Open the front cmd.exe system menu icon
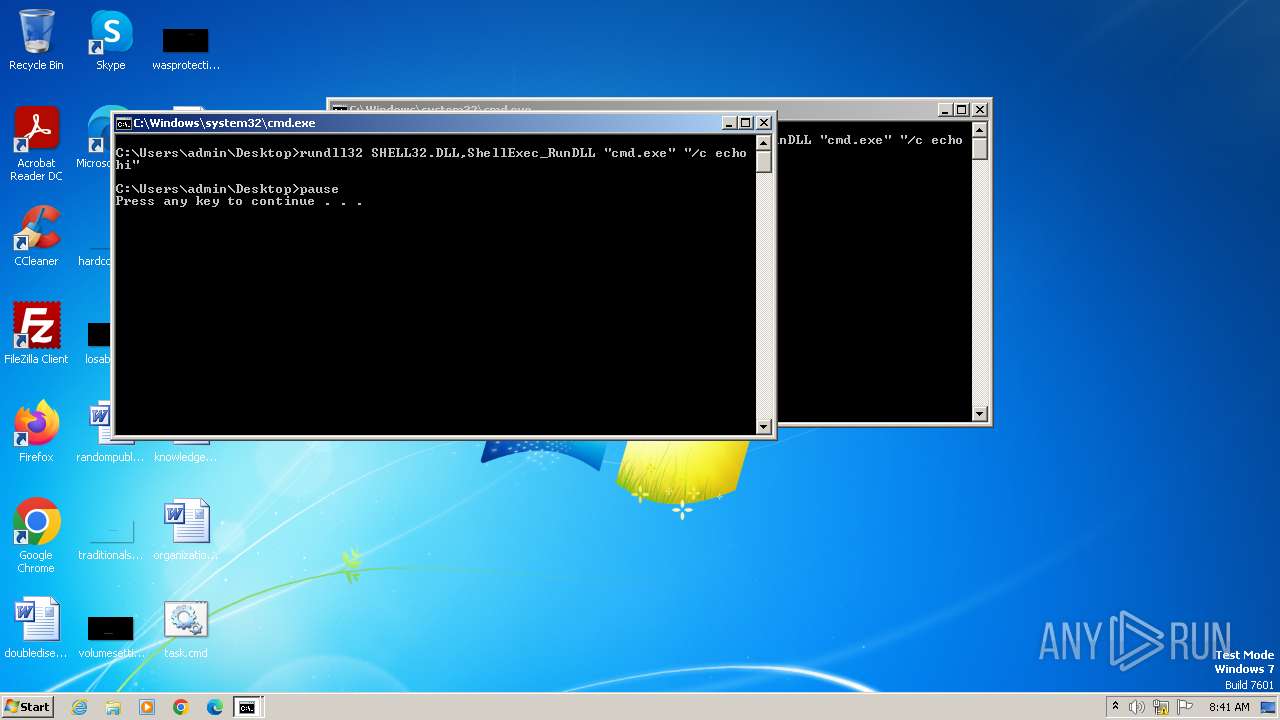Image resolution: width=1280 pixels, height=720 pixels. (123, 123)
